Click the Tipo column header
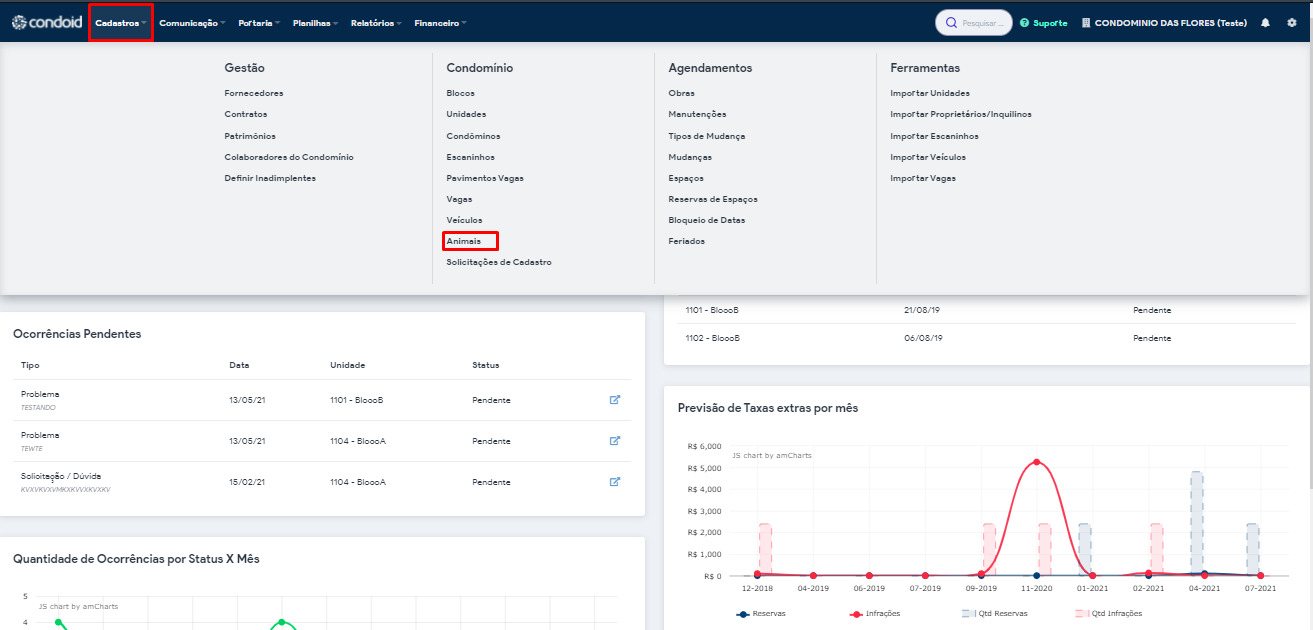Screen dimensions: 1313x630 (x=30, y=365)
